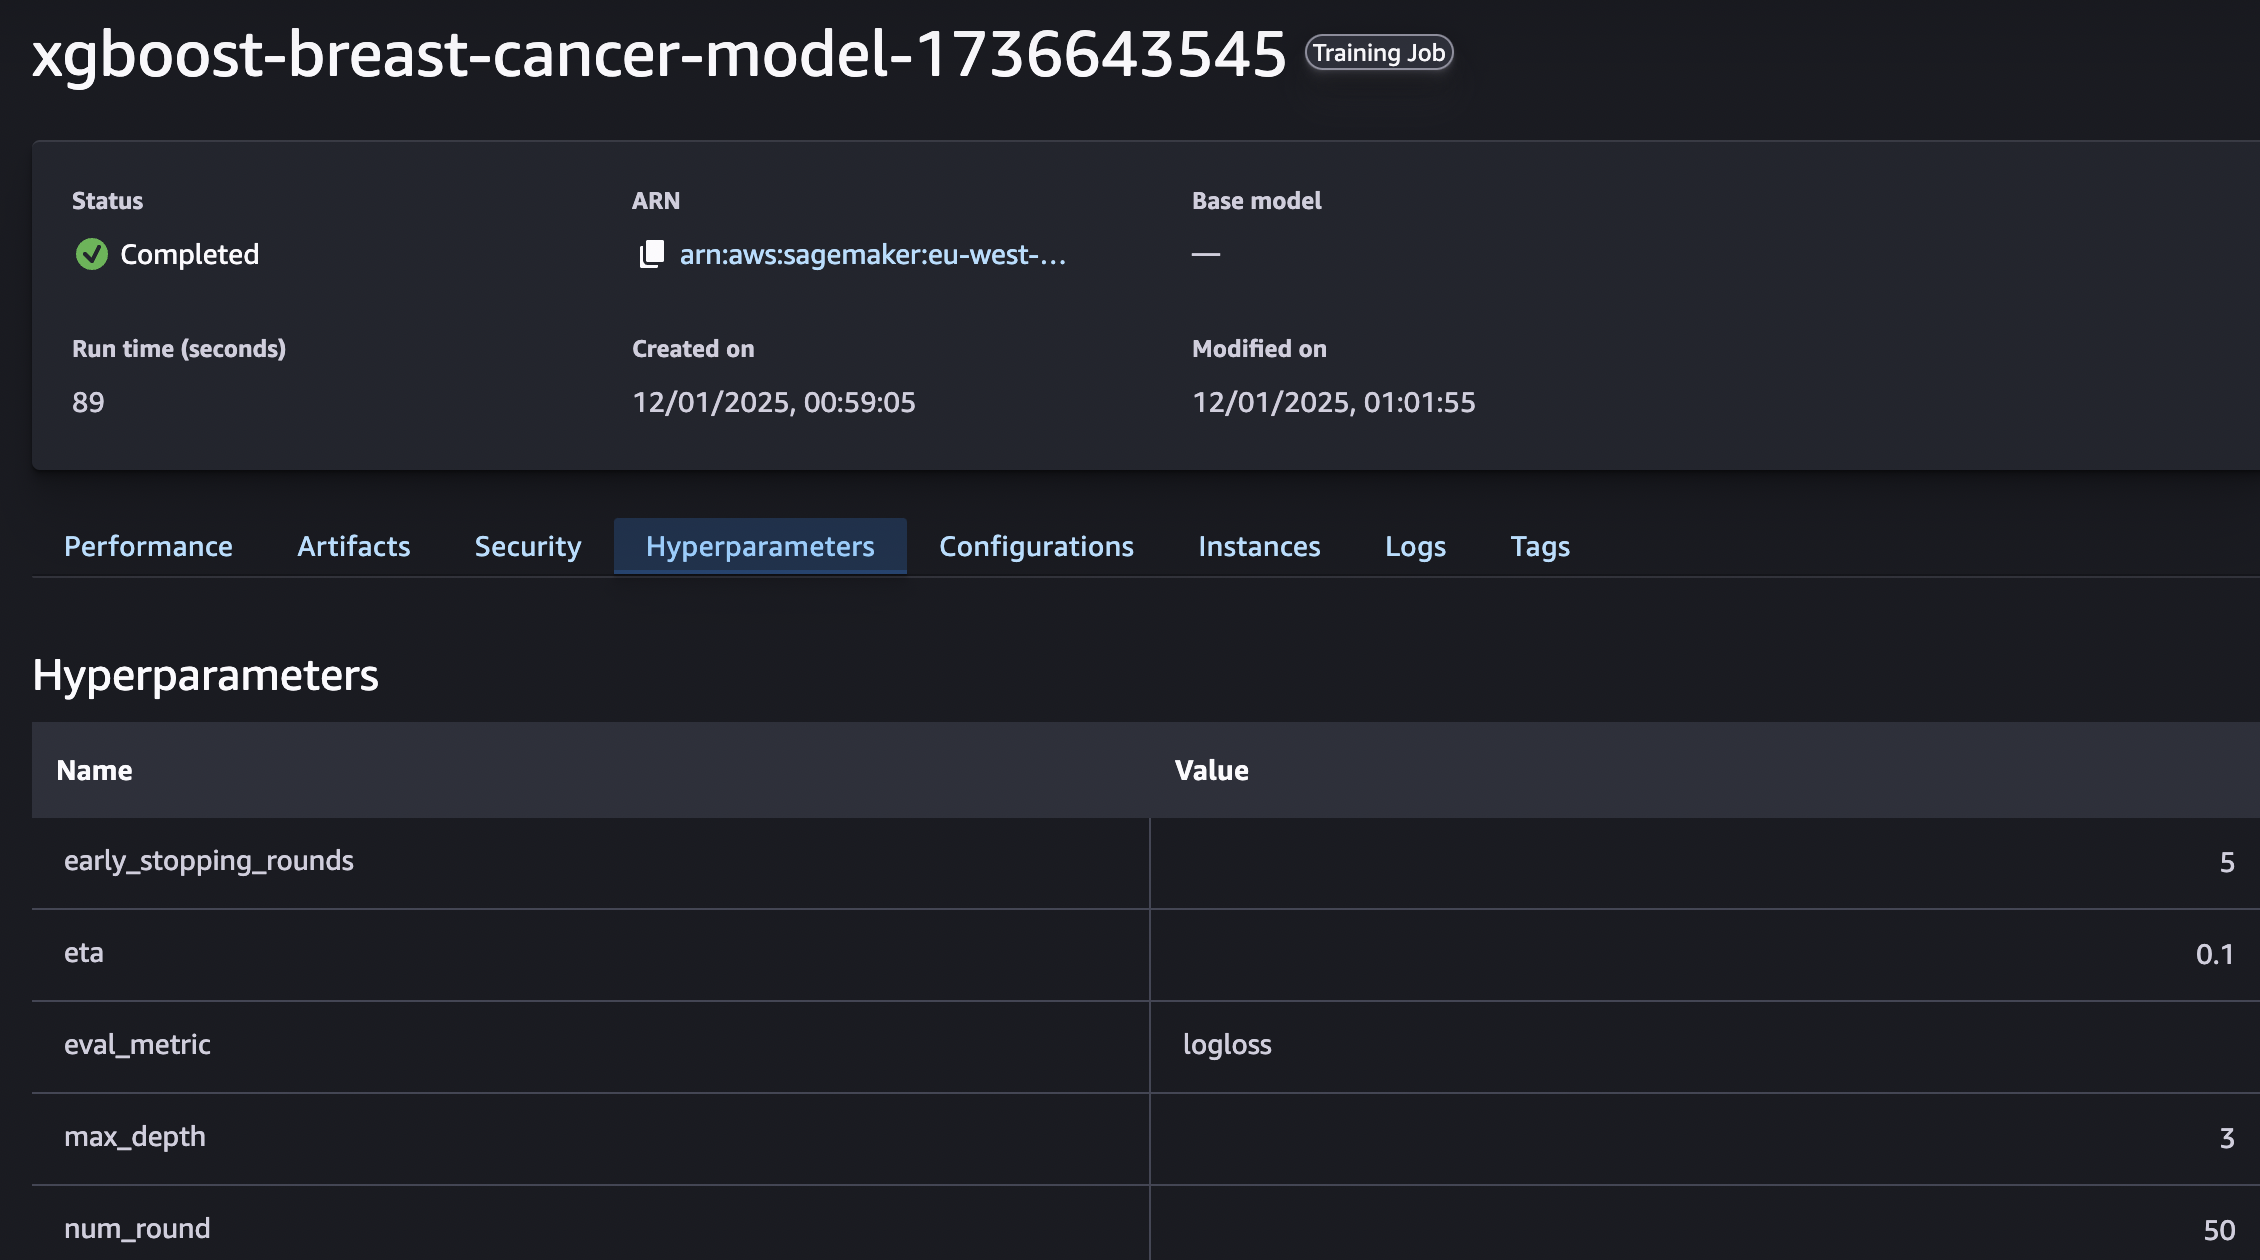Click the Created on date 12/01/2025, 00:59:05
Viewport: 2260px width, 1260px height.
(x=774, y=402)
